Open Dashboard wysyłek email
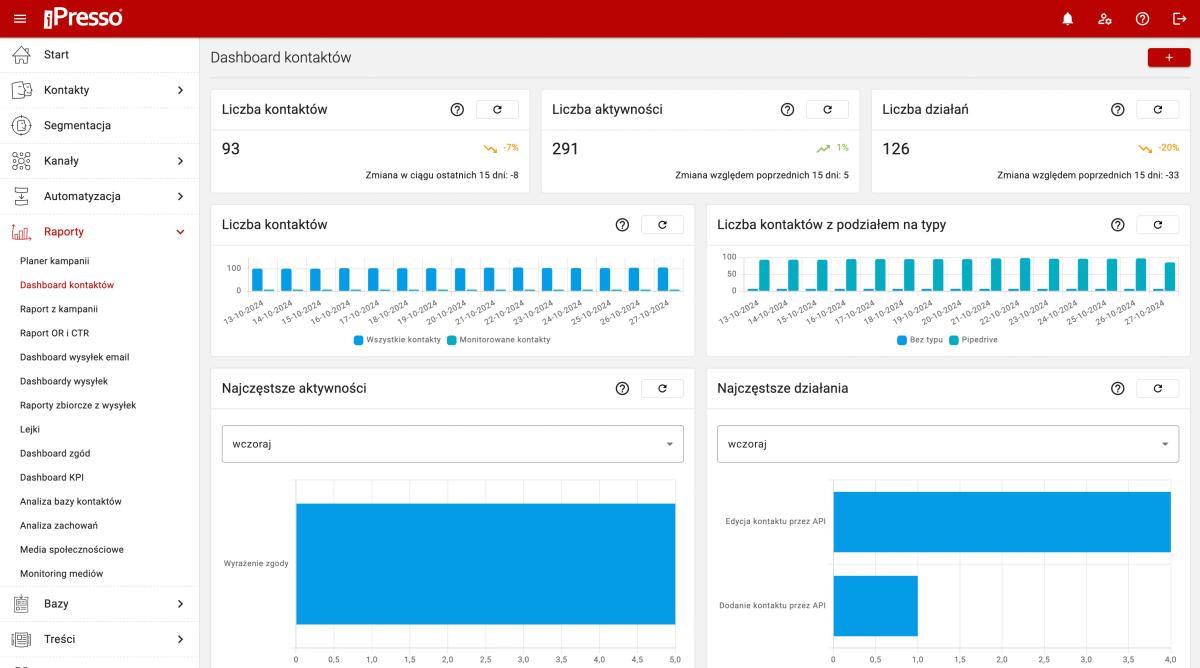 (x=75, y=357)
